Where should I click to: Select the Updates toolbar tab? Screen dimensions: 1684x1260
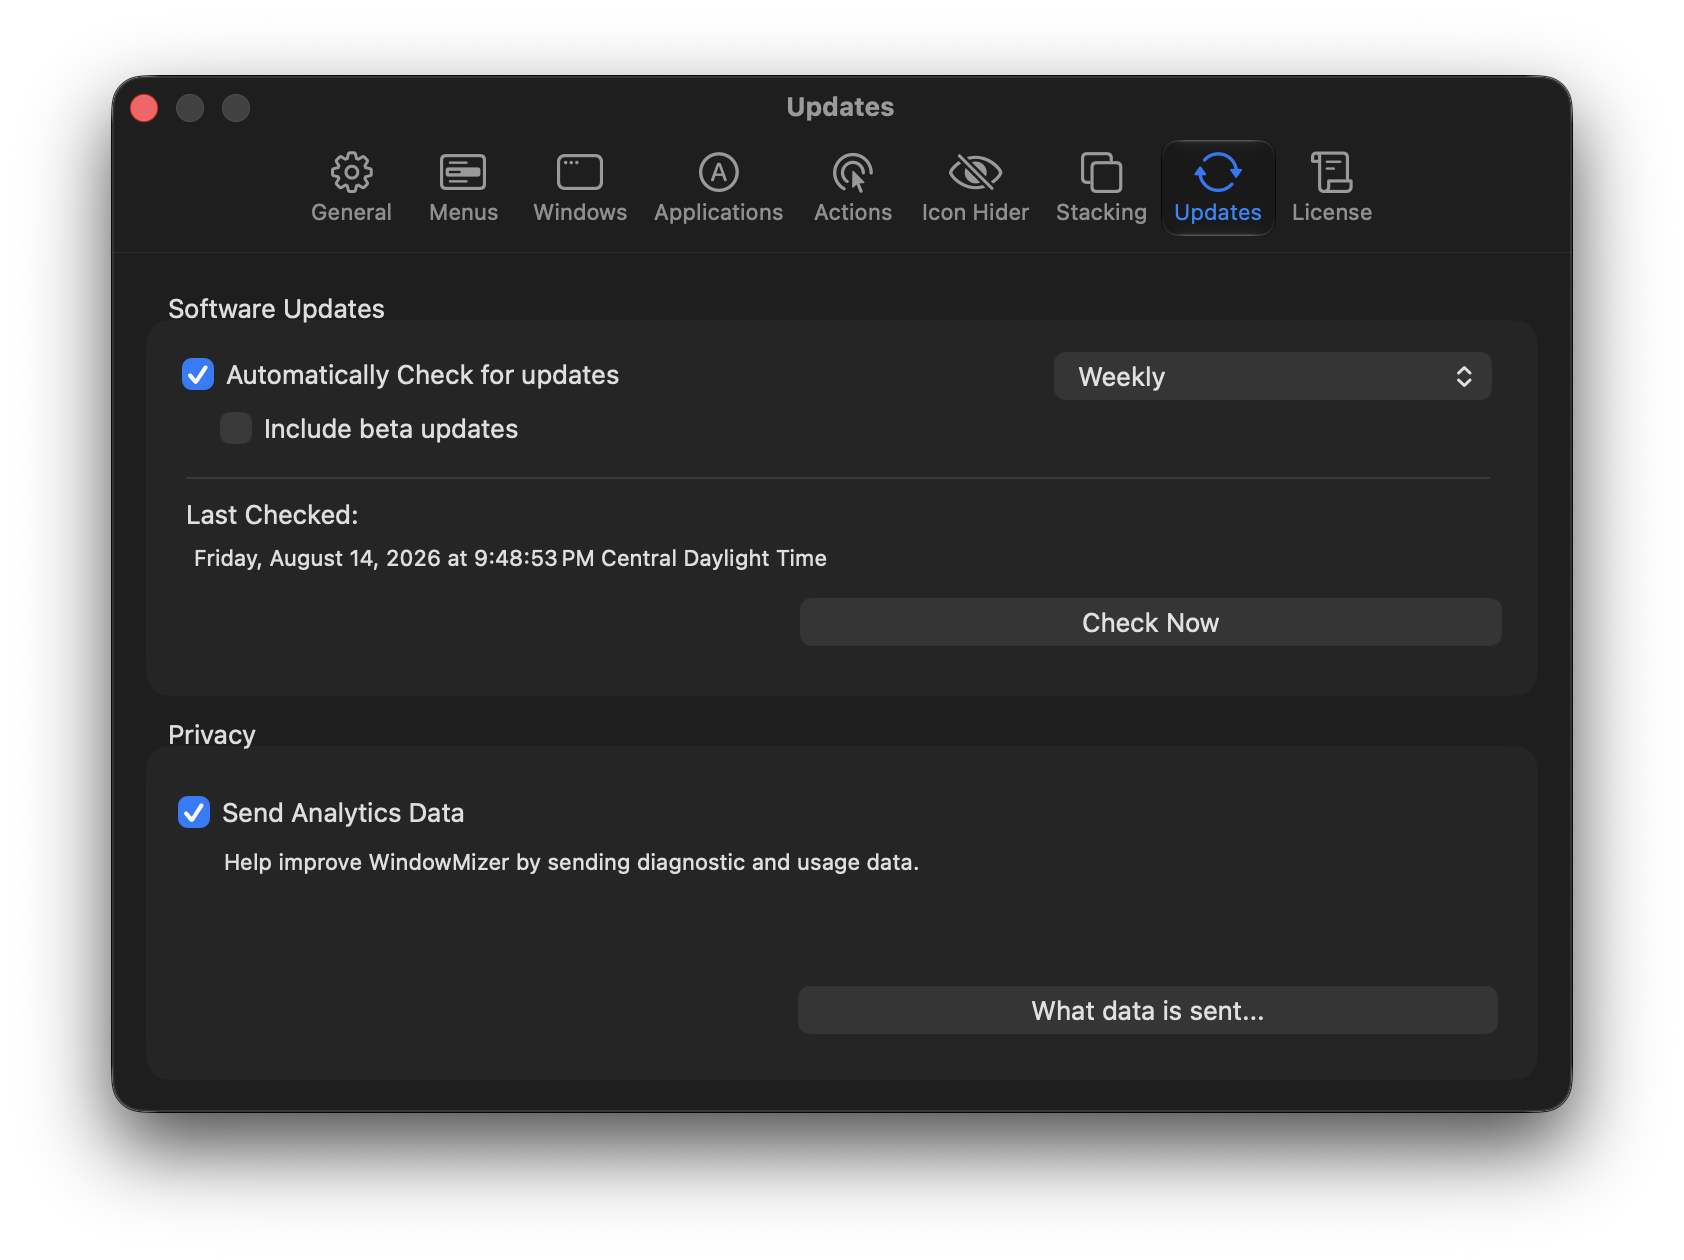point(1217,187)
